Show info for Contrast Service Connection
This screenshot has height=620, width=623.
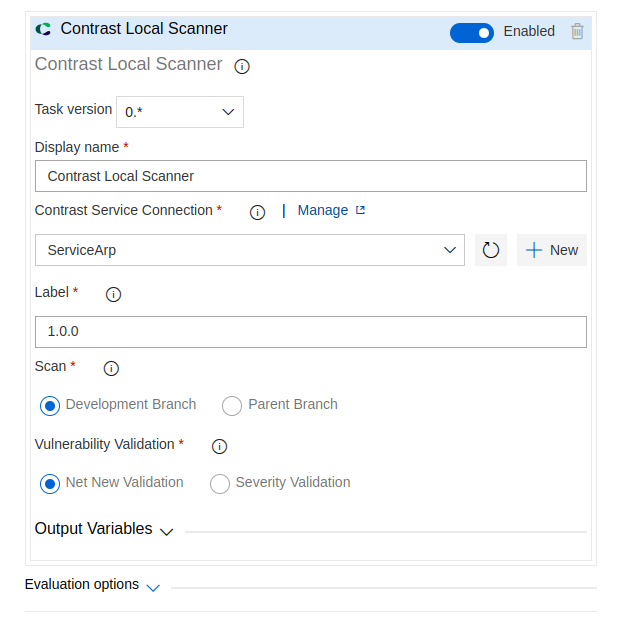click(x=257, y=212)
